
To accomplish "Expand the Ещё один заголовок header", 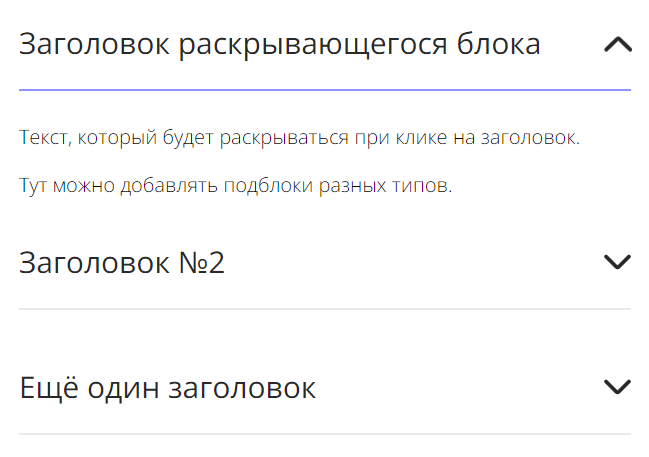I will tap(168, 388).
